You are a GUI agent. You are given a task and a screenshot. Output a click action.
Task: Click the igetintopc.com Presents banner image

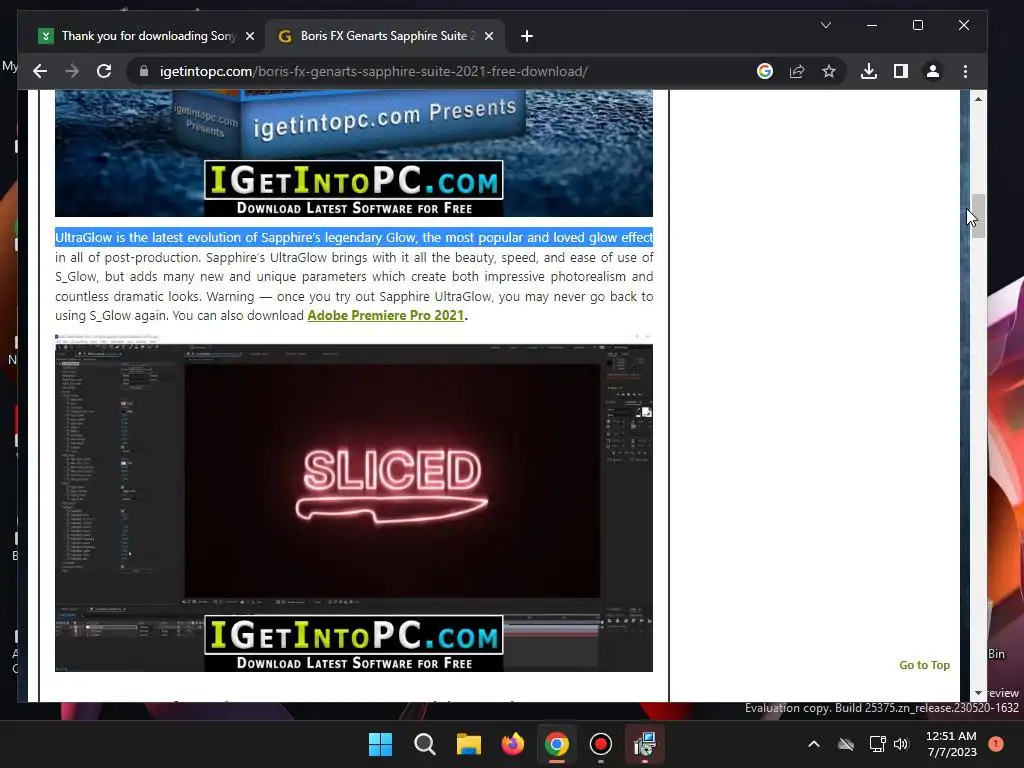tap(354, 153)
